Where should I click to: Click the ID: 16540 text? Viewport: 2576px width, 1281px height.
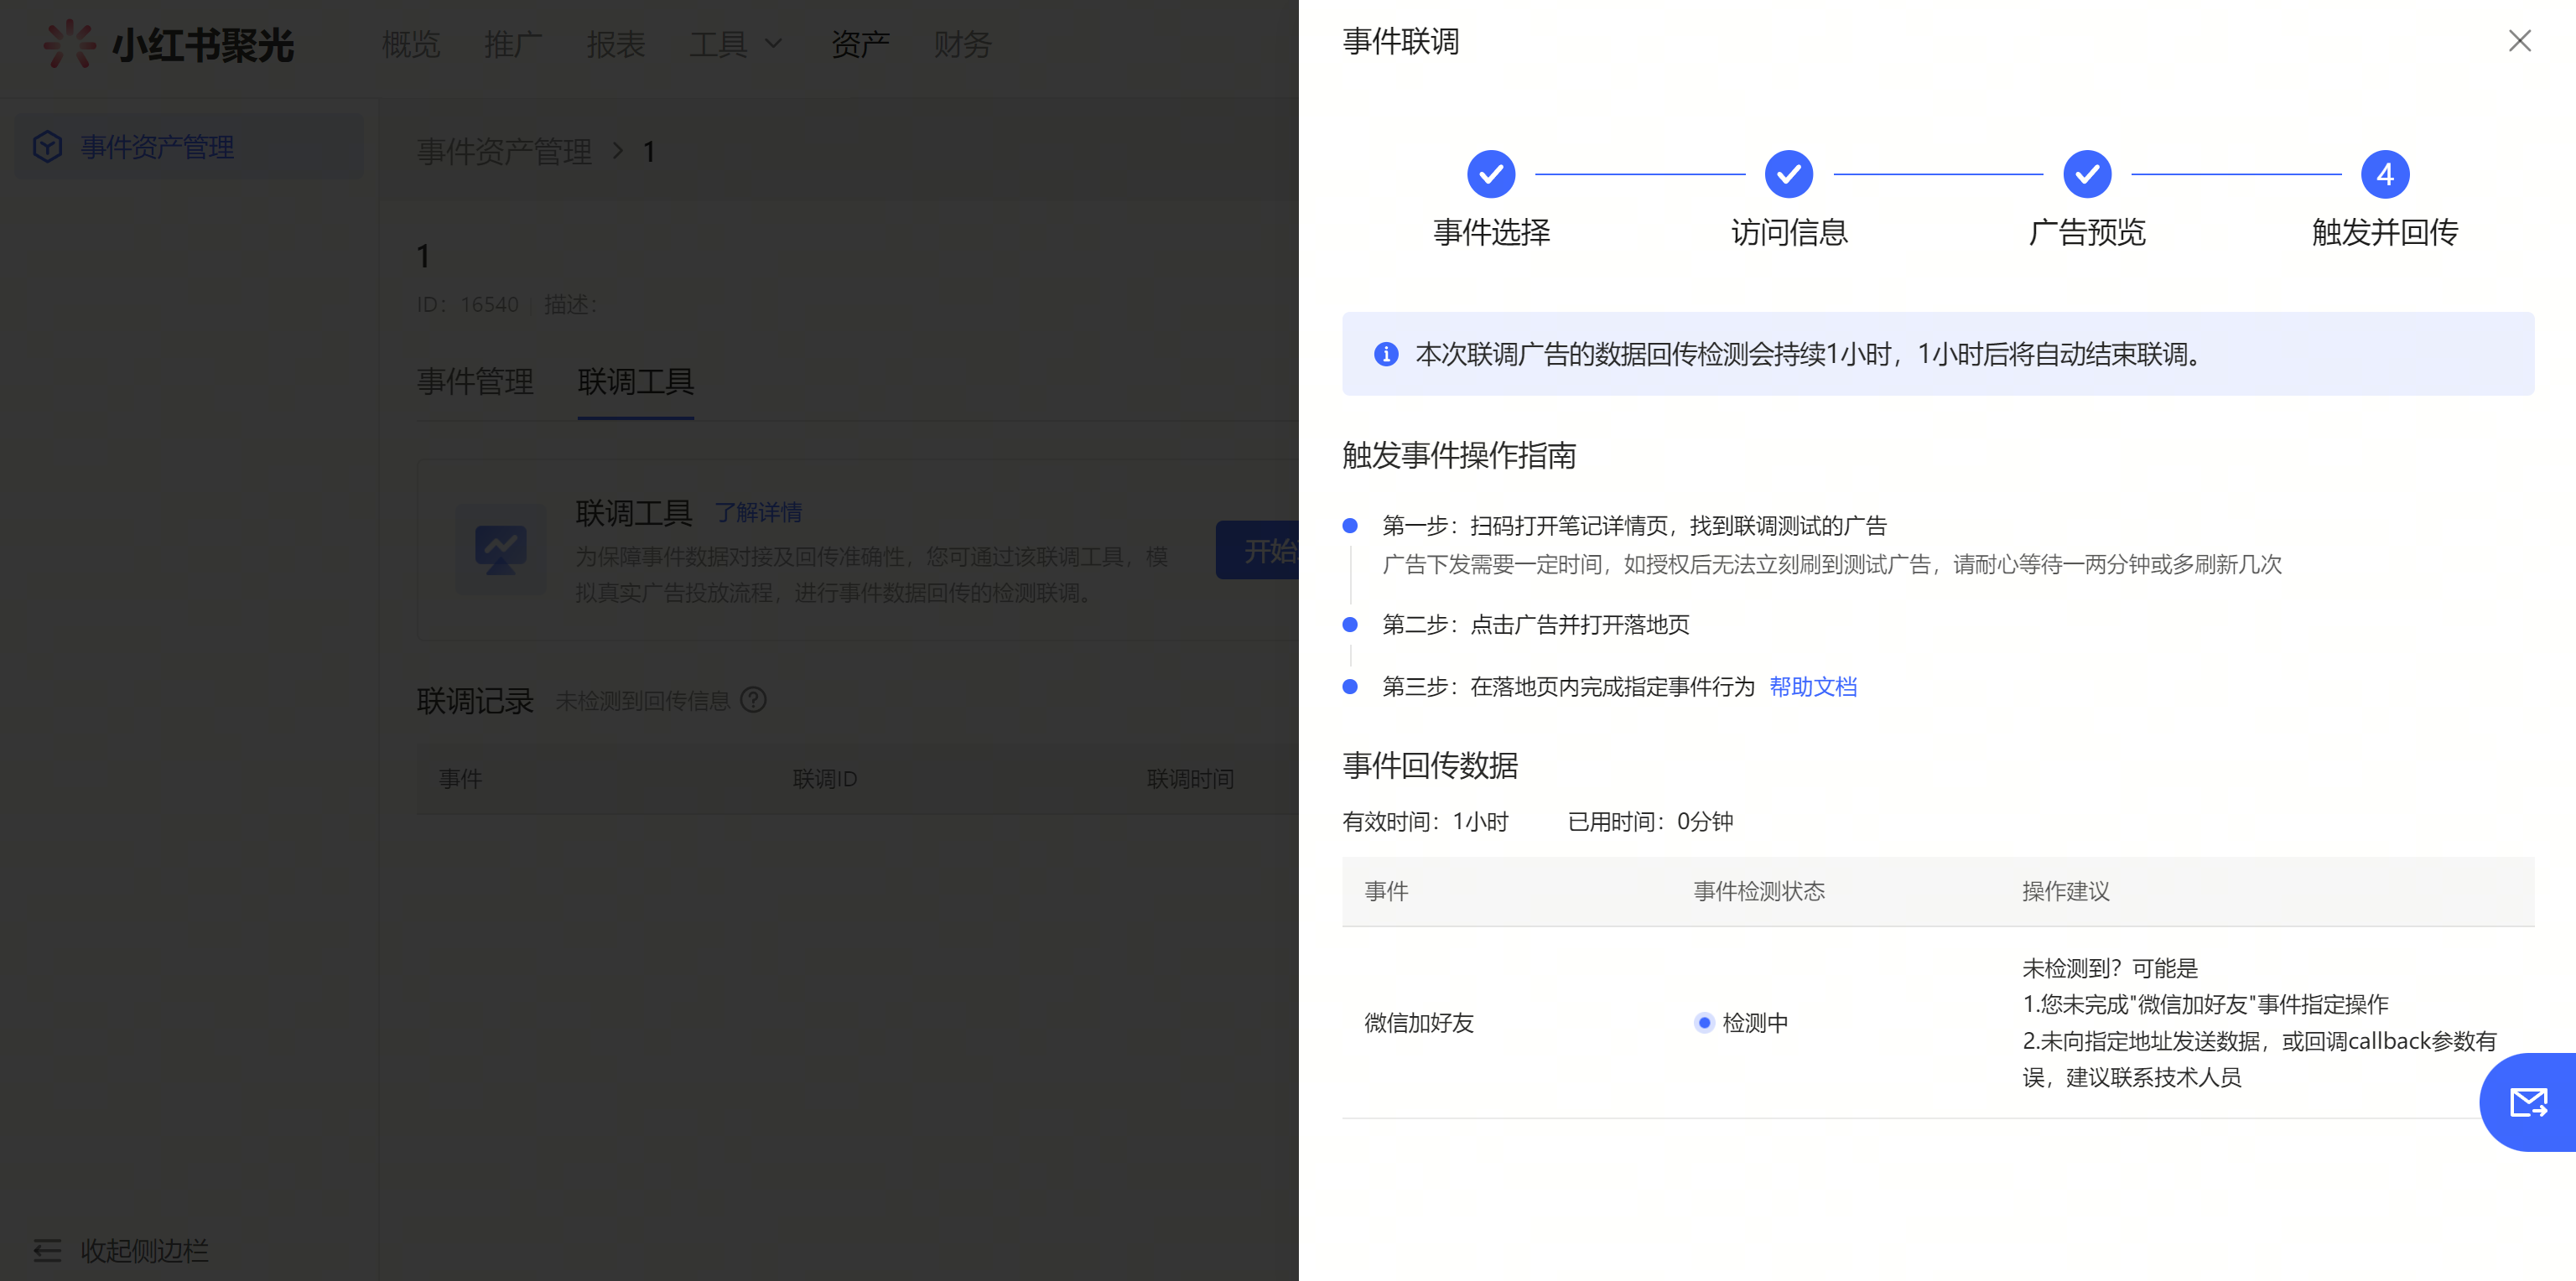point(468,305)
